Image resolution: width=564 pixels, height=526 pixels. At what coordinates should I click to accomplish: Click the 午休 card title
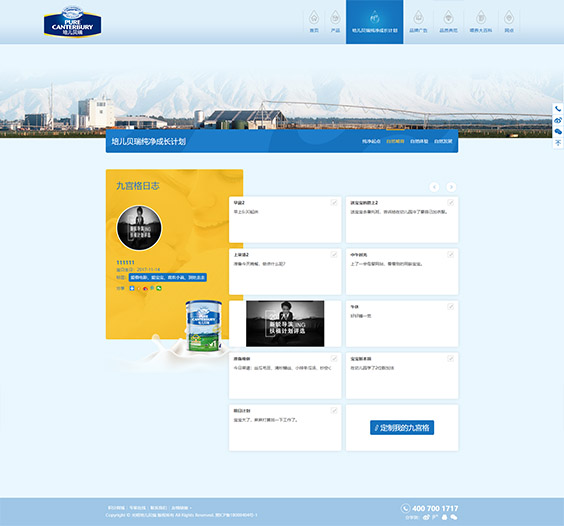[355, 307]
